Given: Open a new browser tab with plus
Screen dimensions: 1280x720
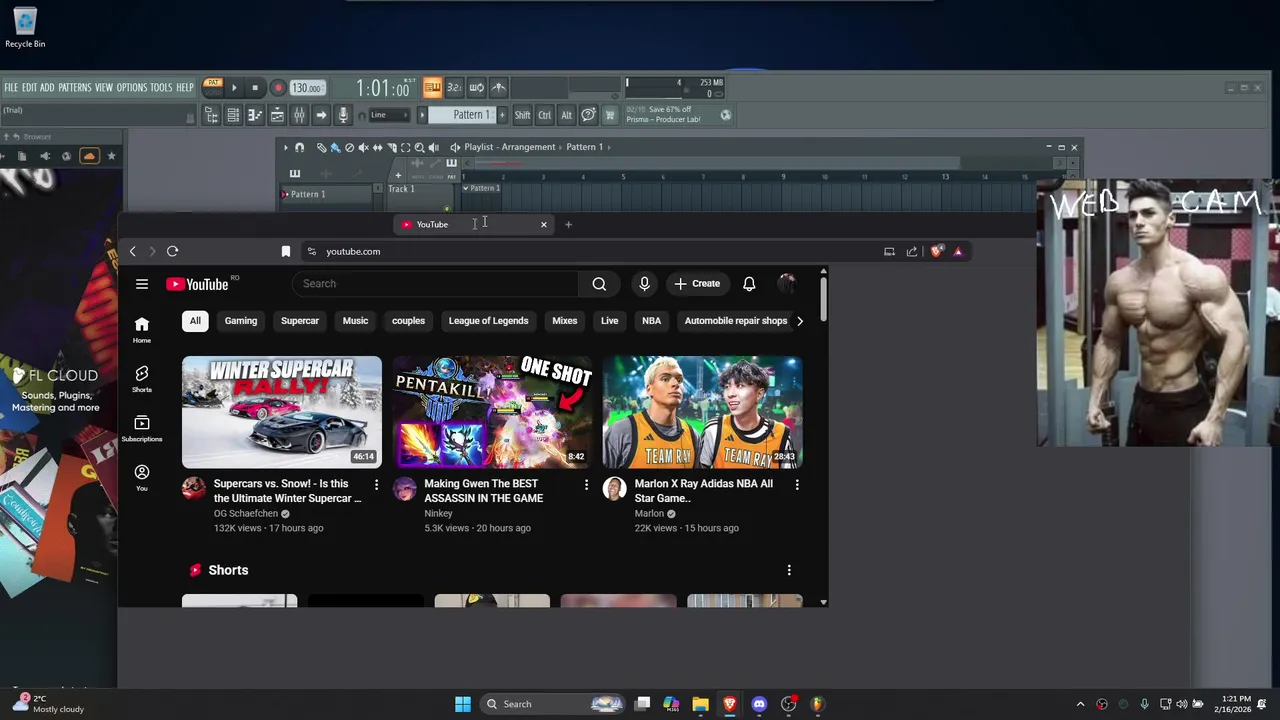Looking at the screenshot, I should [x=568, y=224].
